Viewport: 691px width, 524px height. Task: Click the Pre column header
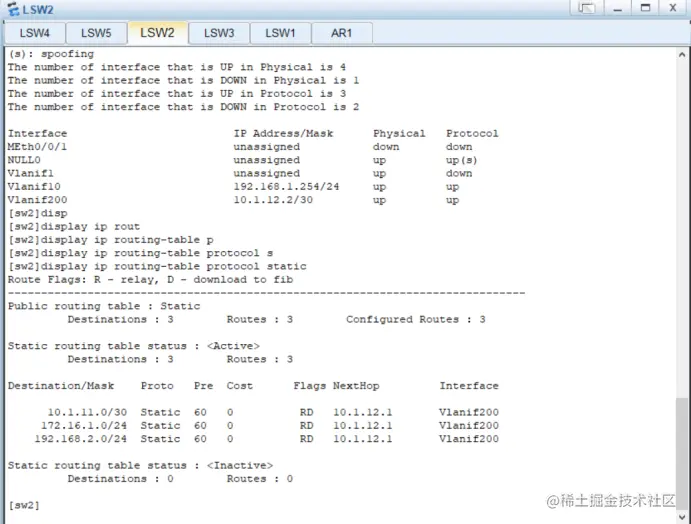tap(204, 386)
